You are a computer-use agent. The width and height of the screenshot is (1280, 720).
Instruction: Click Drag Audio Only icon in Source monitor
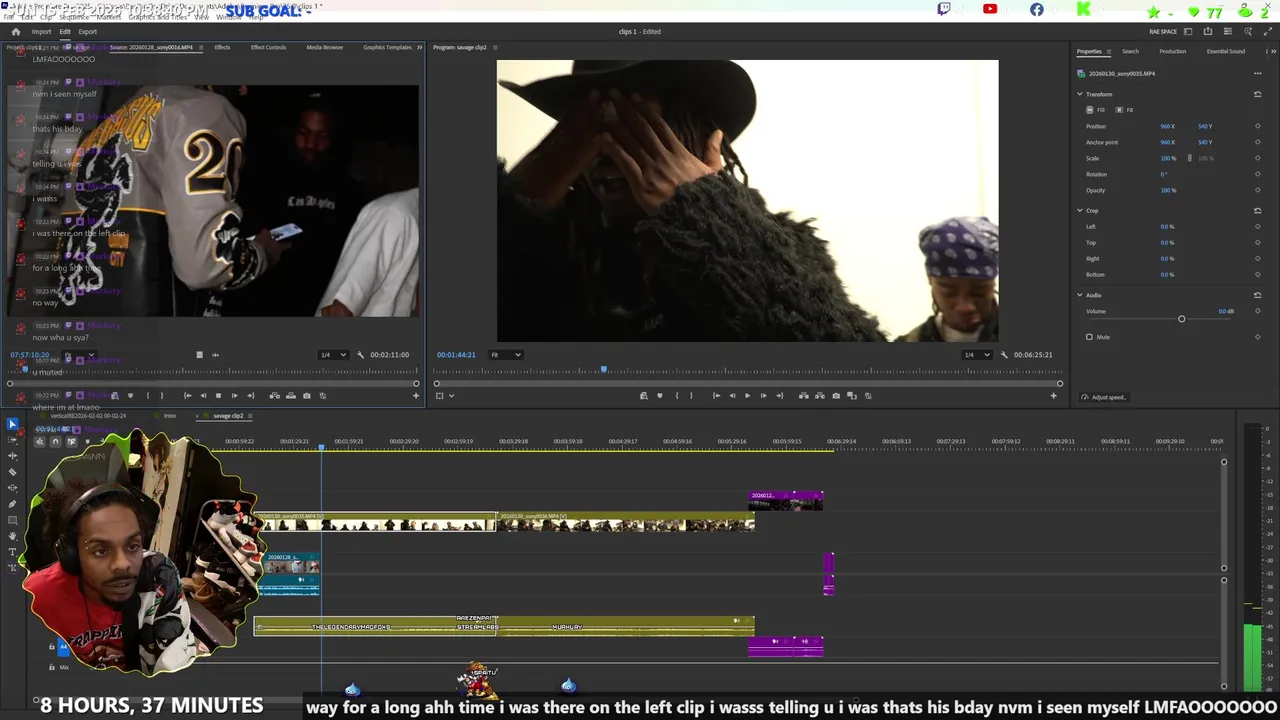[215, 354]
